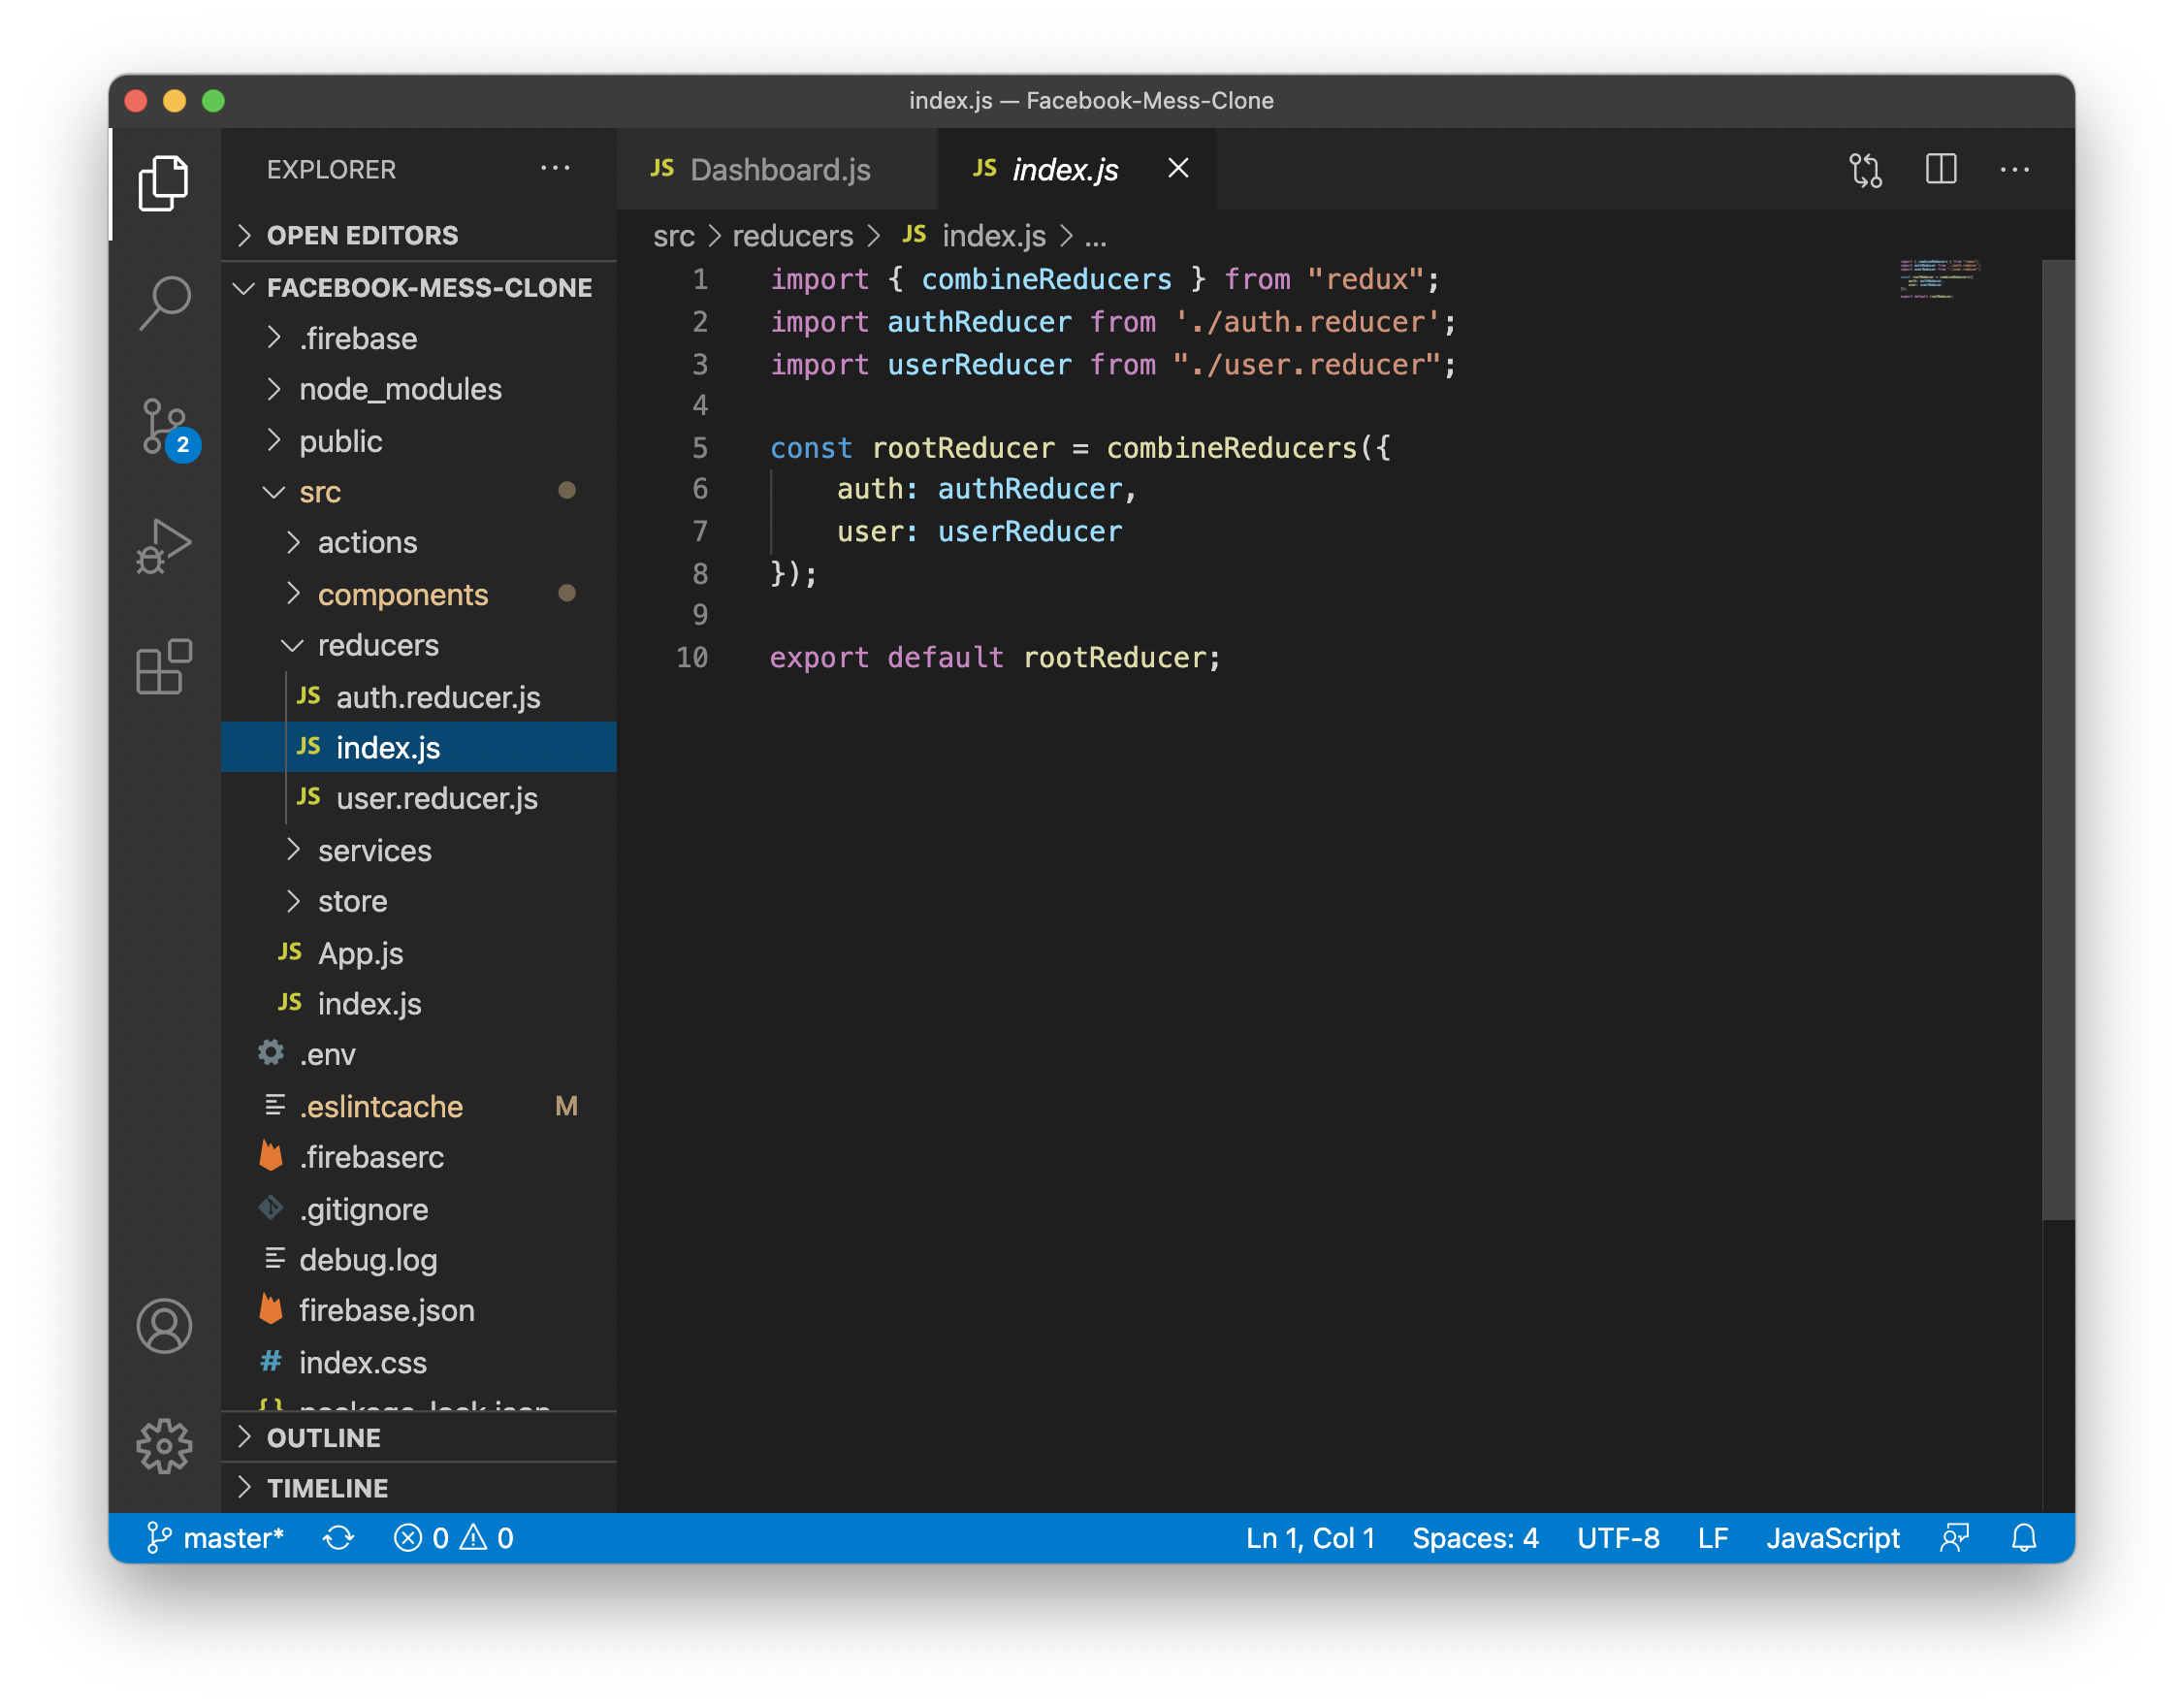Open debug.log file in explorer
The image size is (2184, 1707).
(x=418, y=1260)
